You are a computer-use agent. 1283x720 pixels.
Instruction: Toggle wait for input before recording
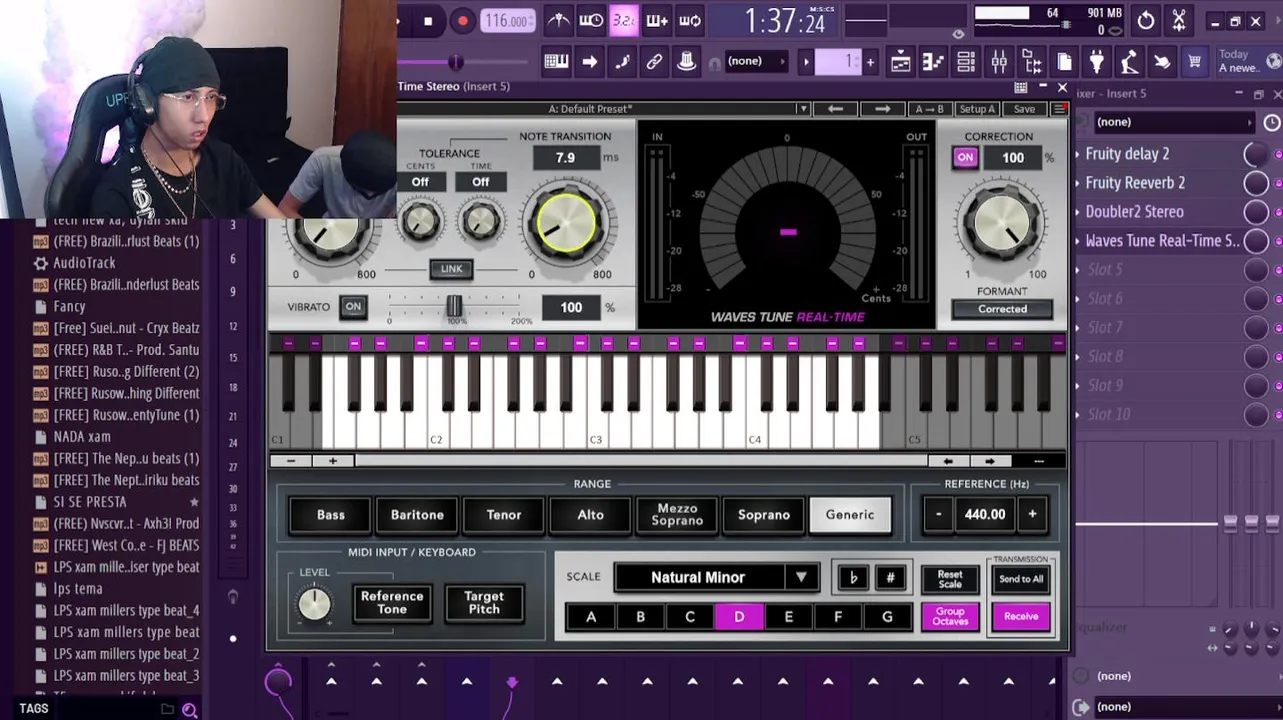coord(591,20)
